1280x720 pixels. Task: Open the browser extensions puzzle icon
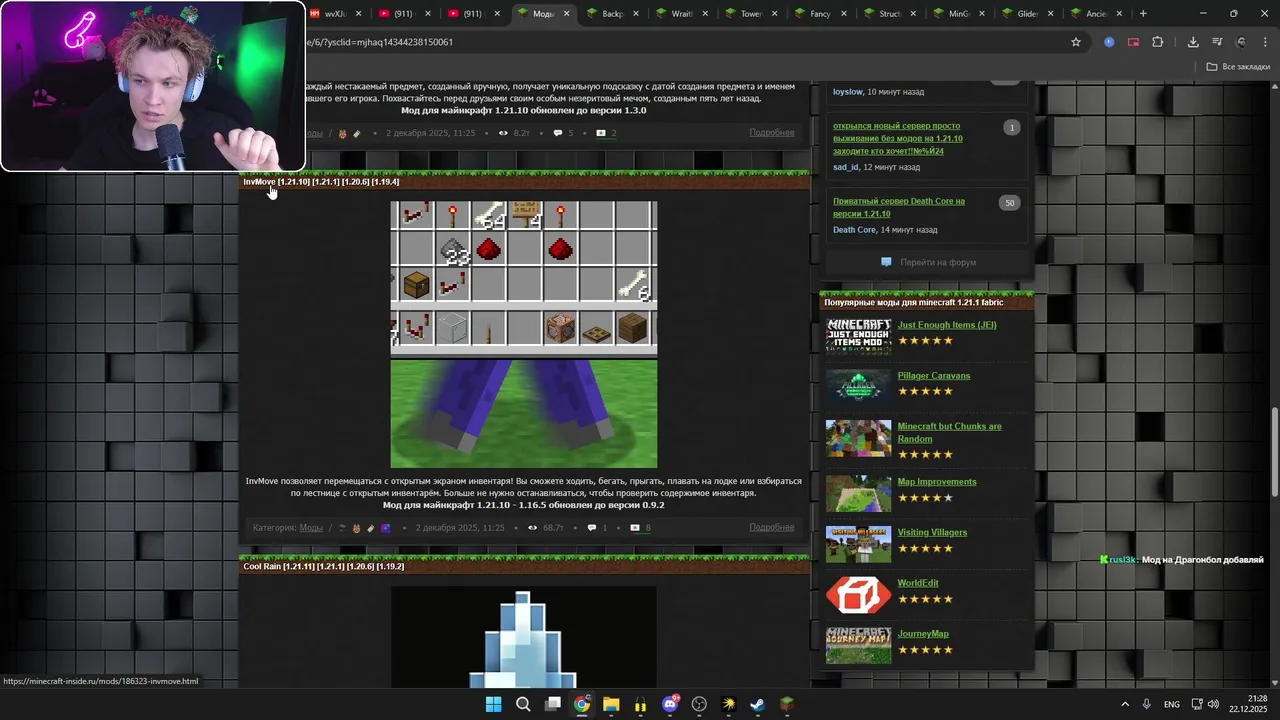pos(1158,42)
